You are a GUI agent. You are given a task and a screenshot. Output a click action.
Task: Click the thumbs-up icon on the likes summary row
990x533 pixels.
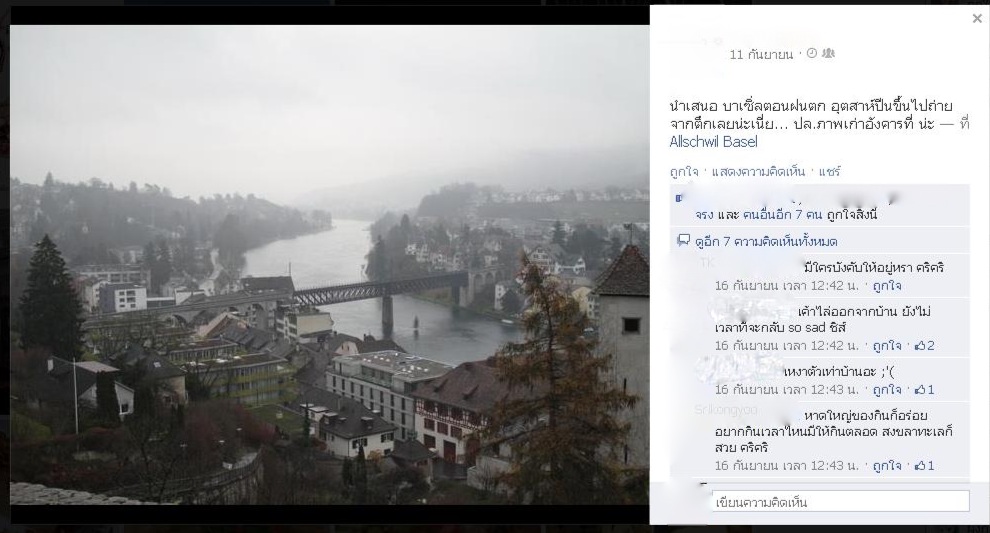pos(679,198)
